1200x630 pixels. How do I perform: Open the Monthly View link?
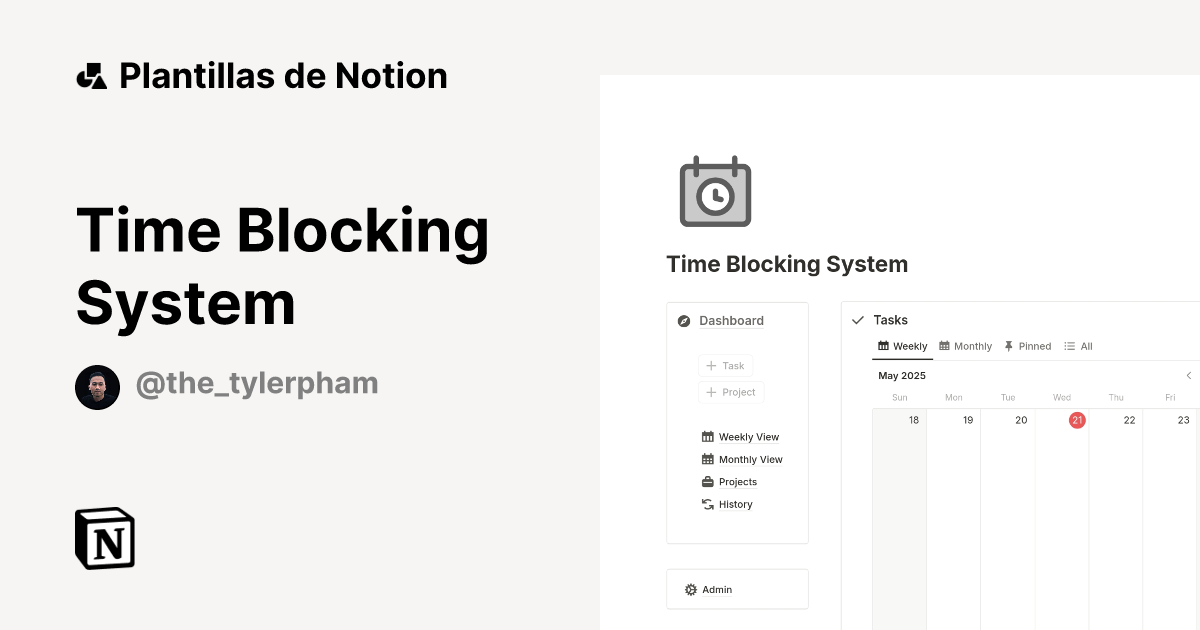click(750, 460)
